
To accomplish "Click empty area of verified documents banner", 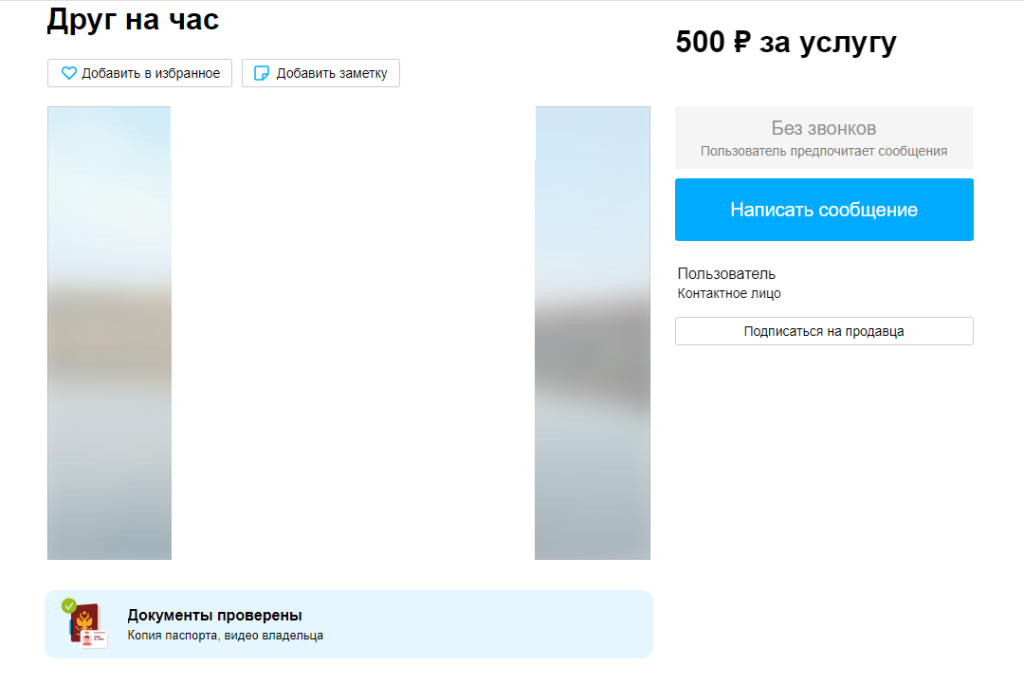I will click(x=500, y=624).
